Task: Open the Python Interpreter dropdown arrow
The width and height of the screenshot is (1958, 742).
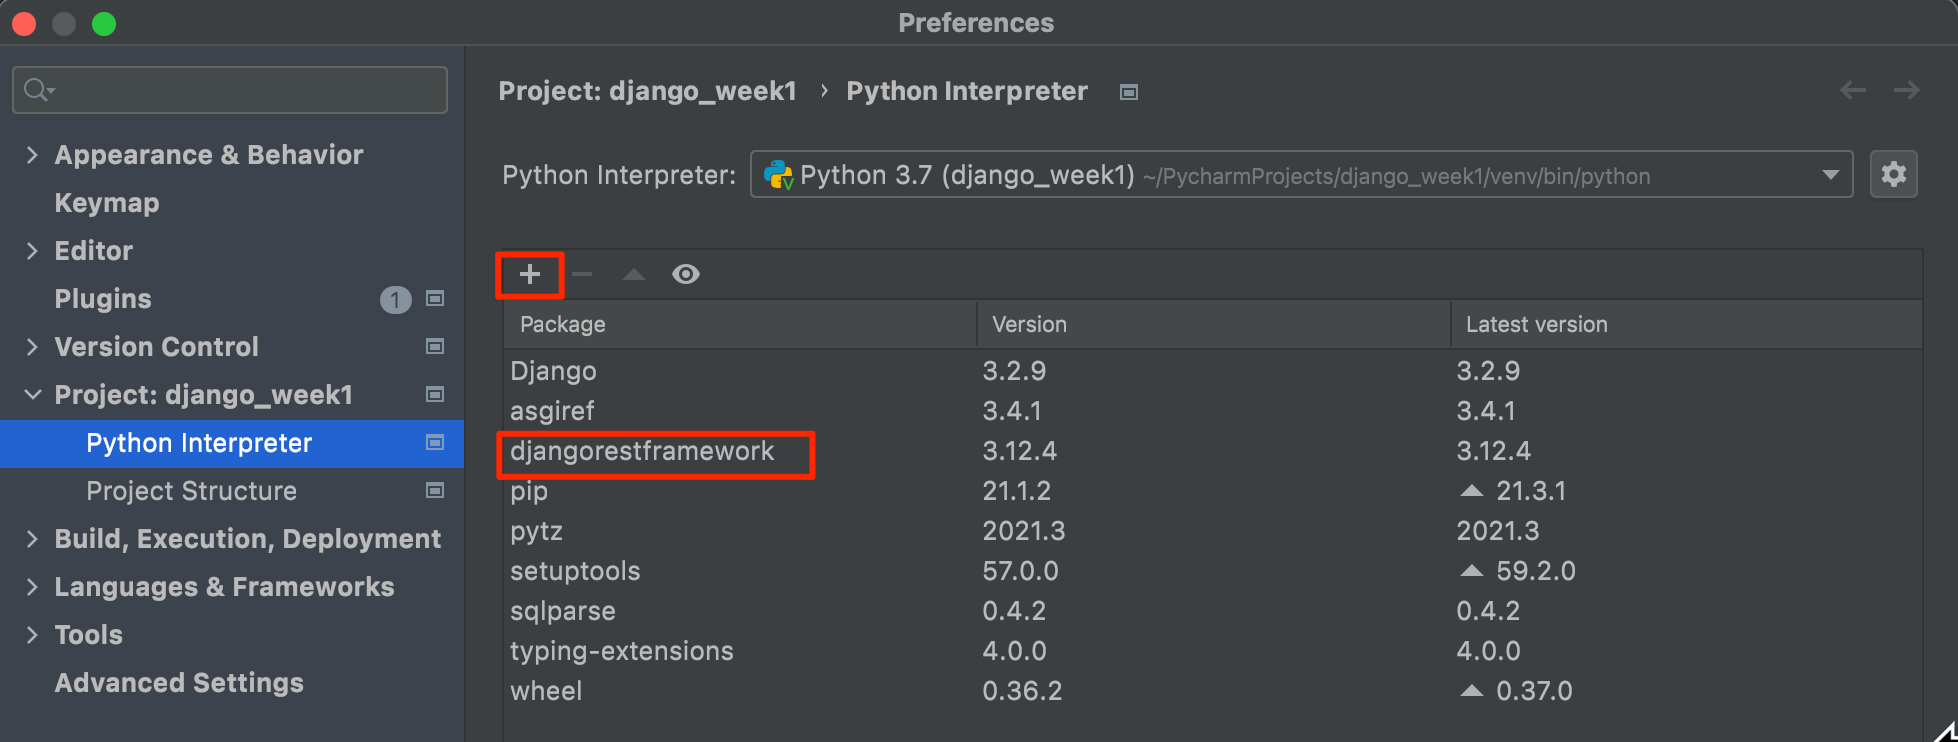Action: [1831, 175]
